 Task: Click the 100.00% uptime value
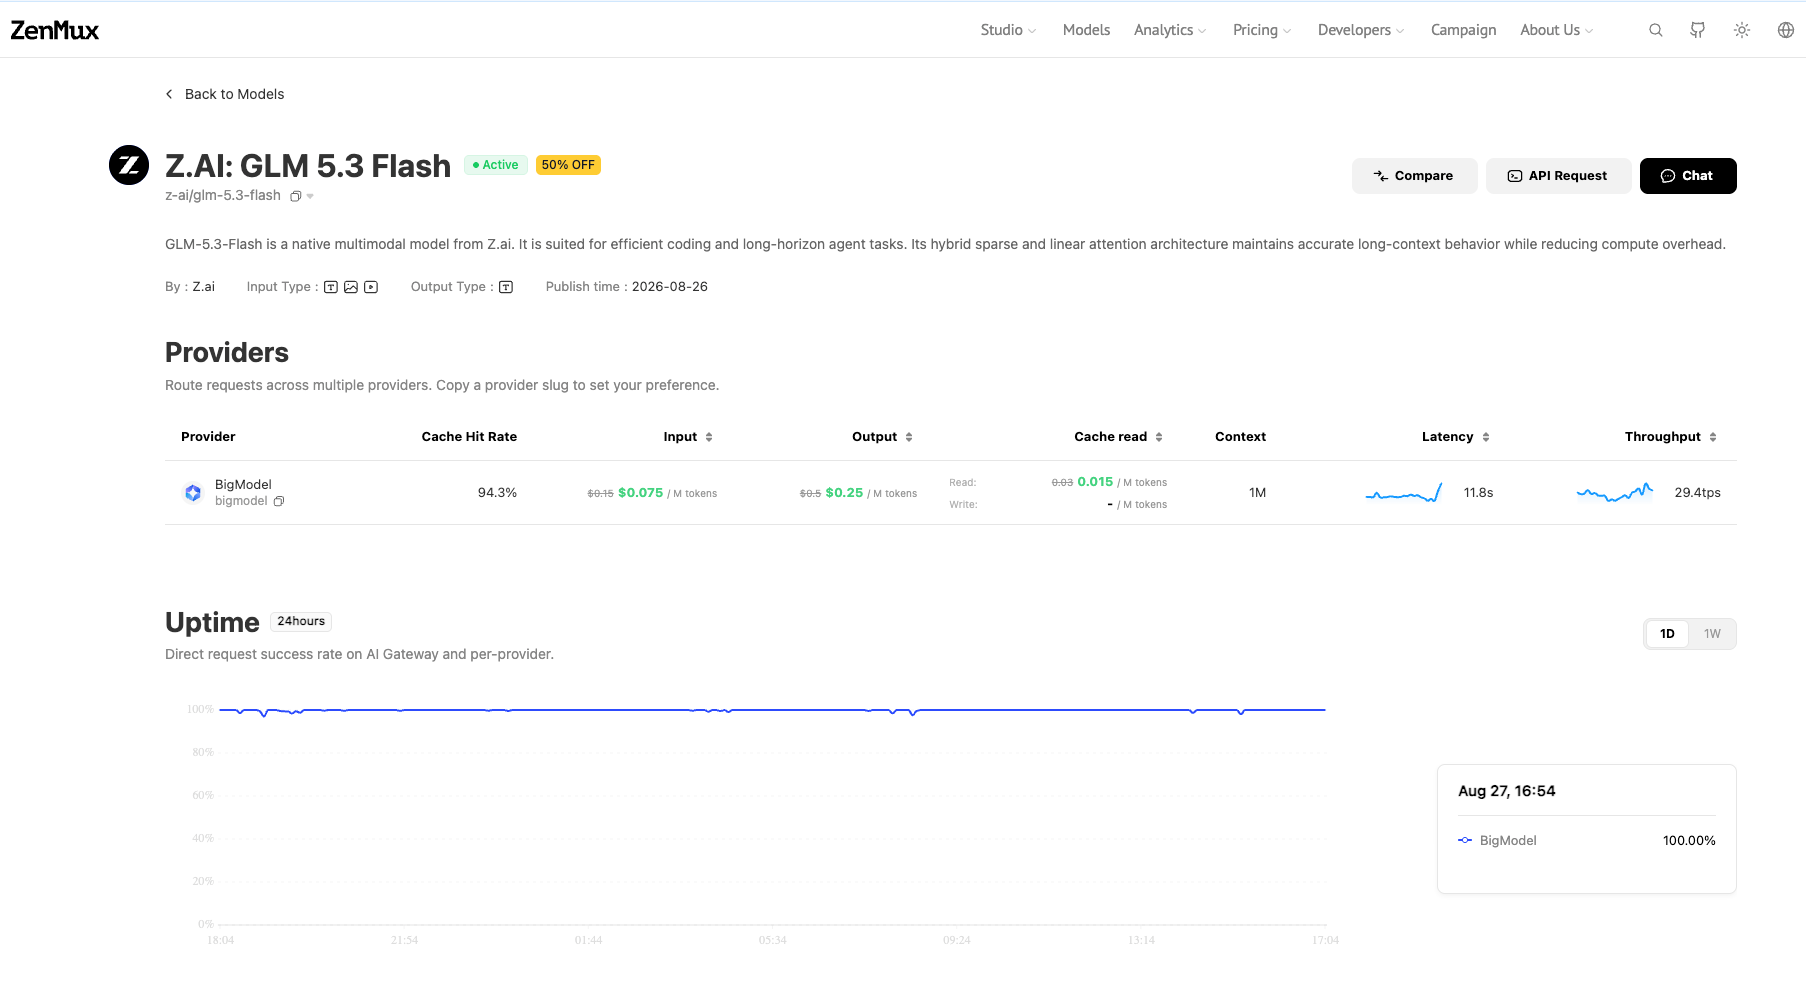[1689, 841]
